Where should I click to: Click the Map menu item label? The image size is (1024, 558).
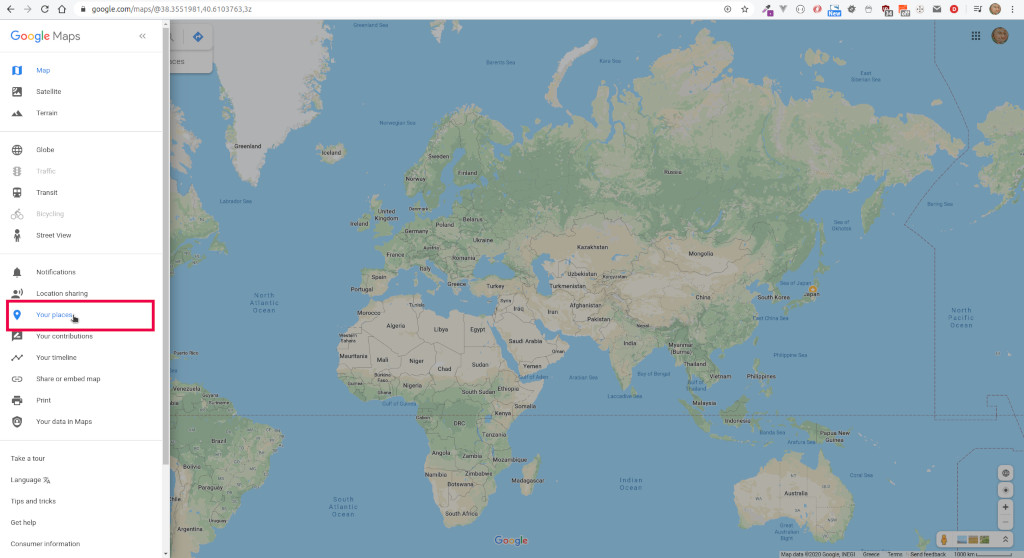coord(43,71)
